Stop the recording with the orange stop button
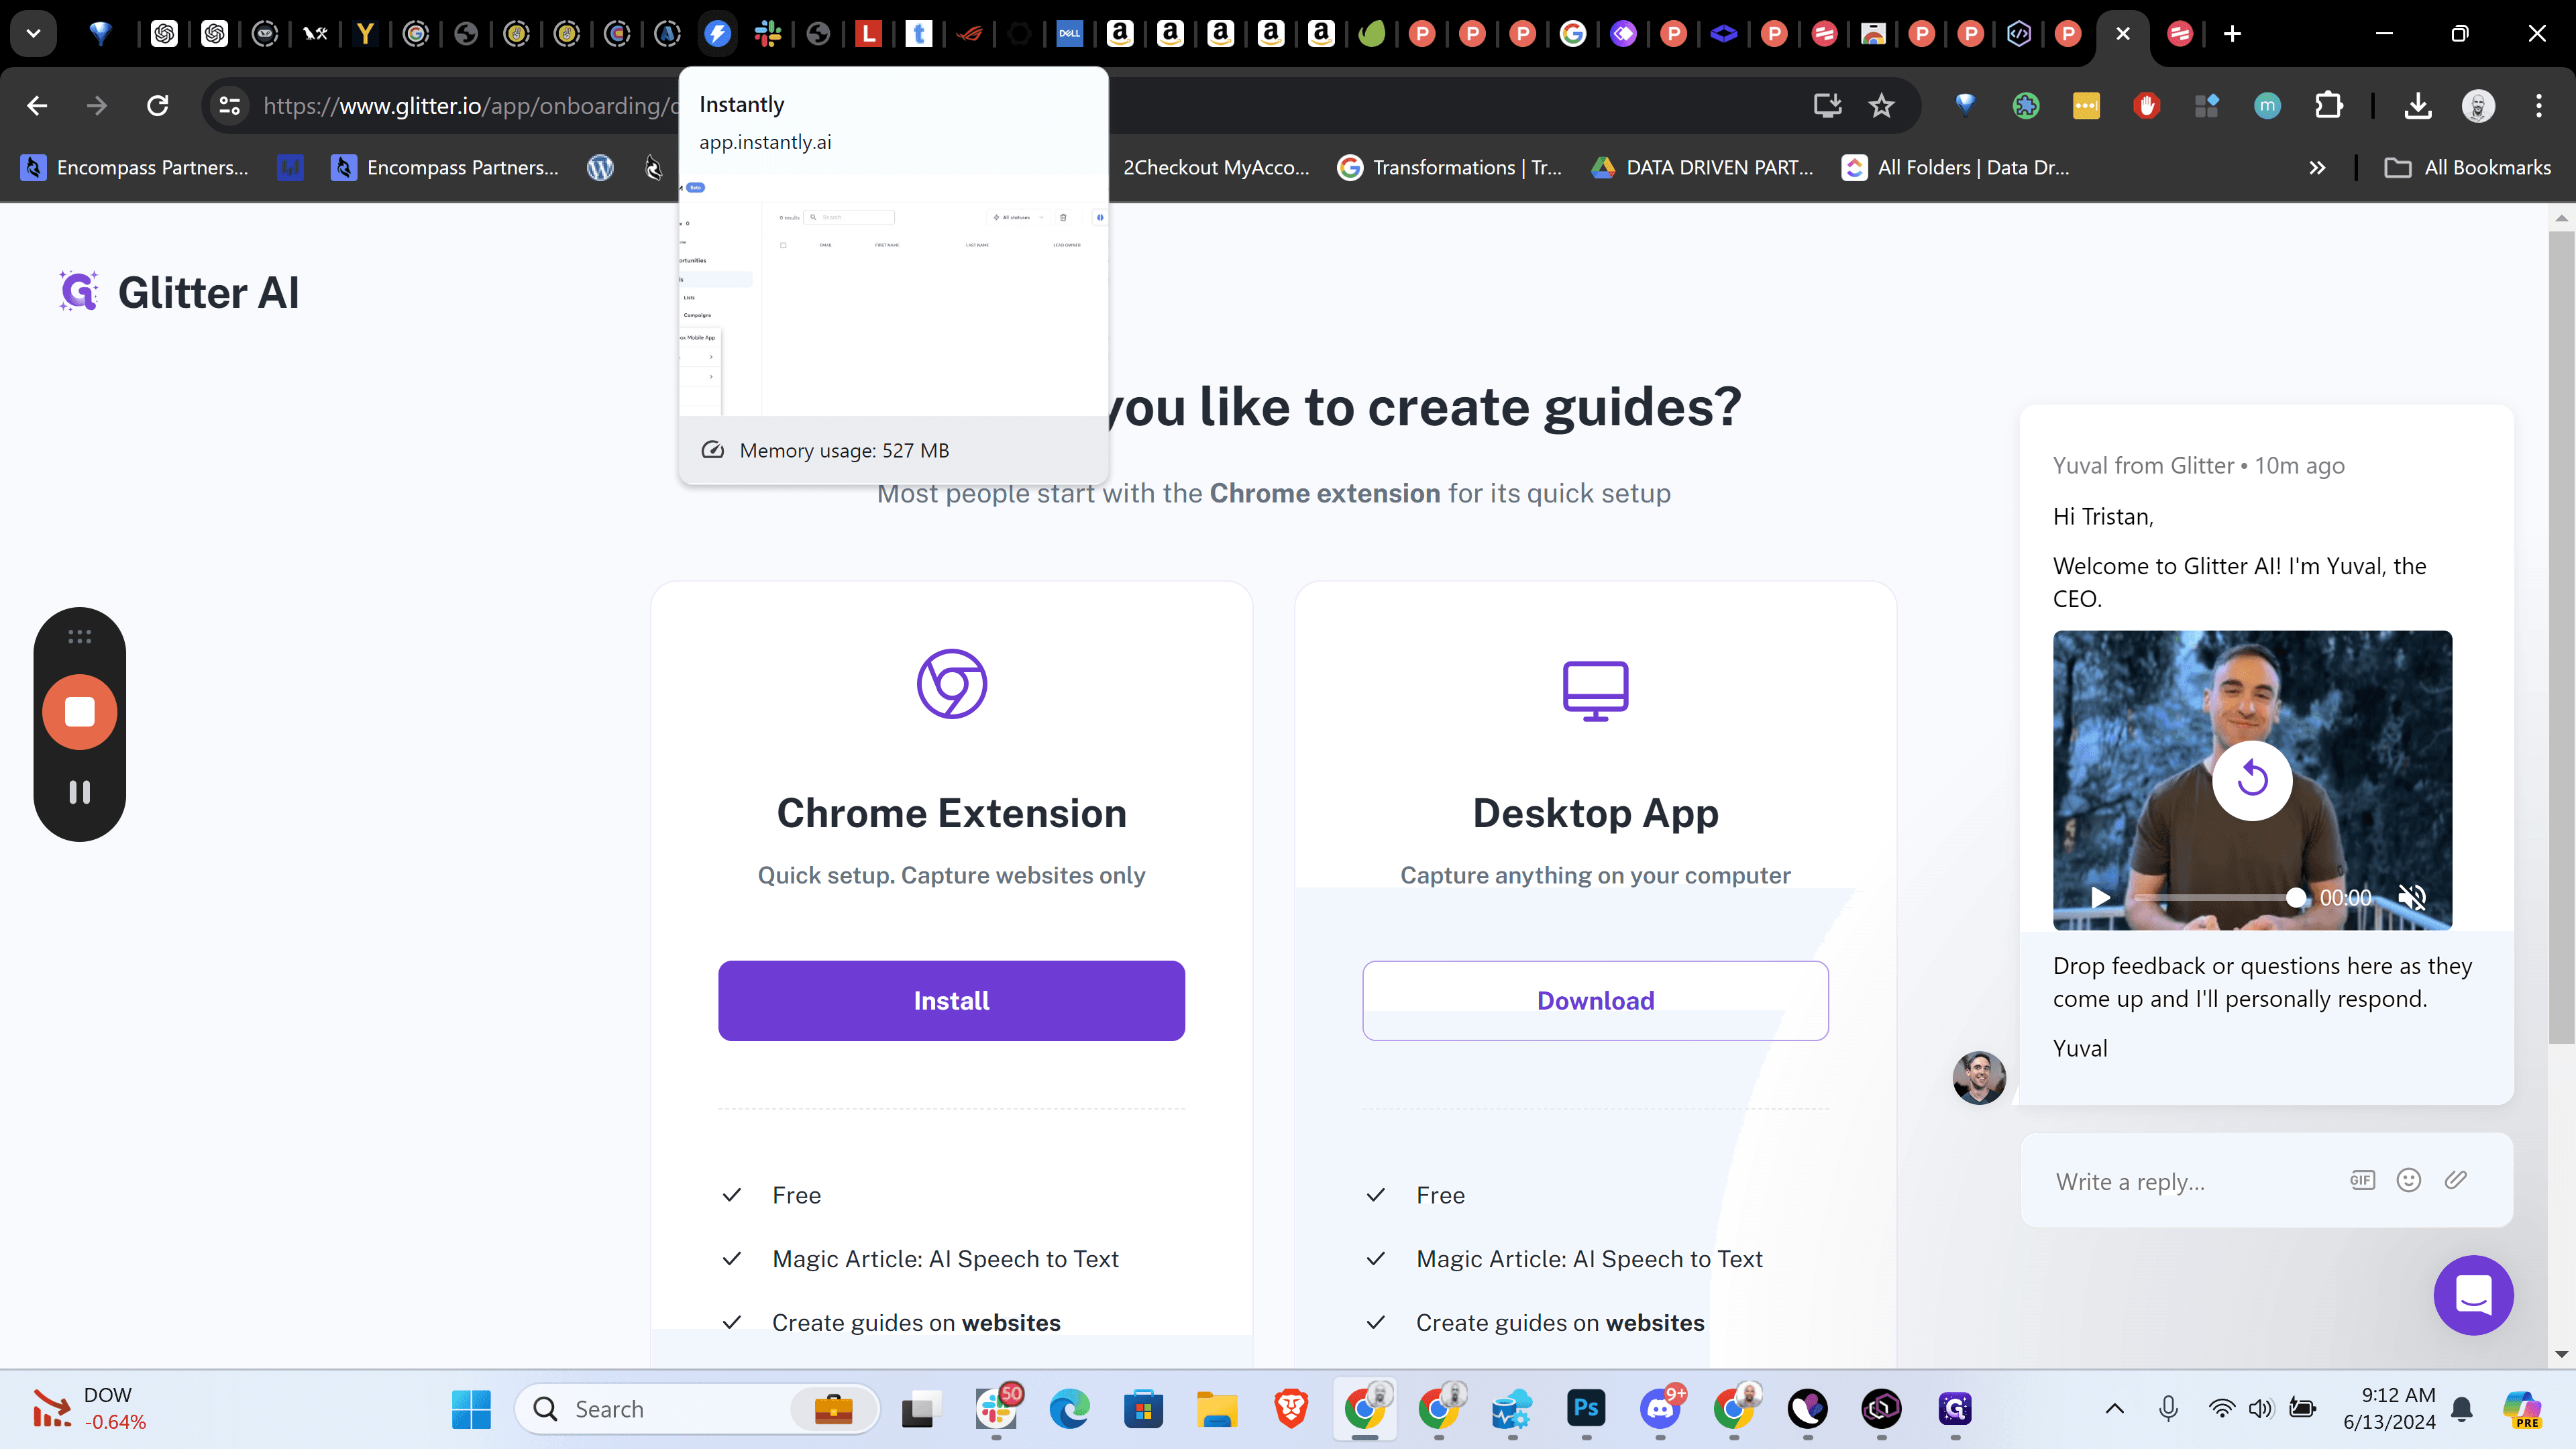The width and height of the screenshot is (2576, 1449). 80,712
